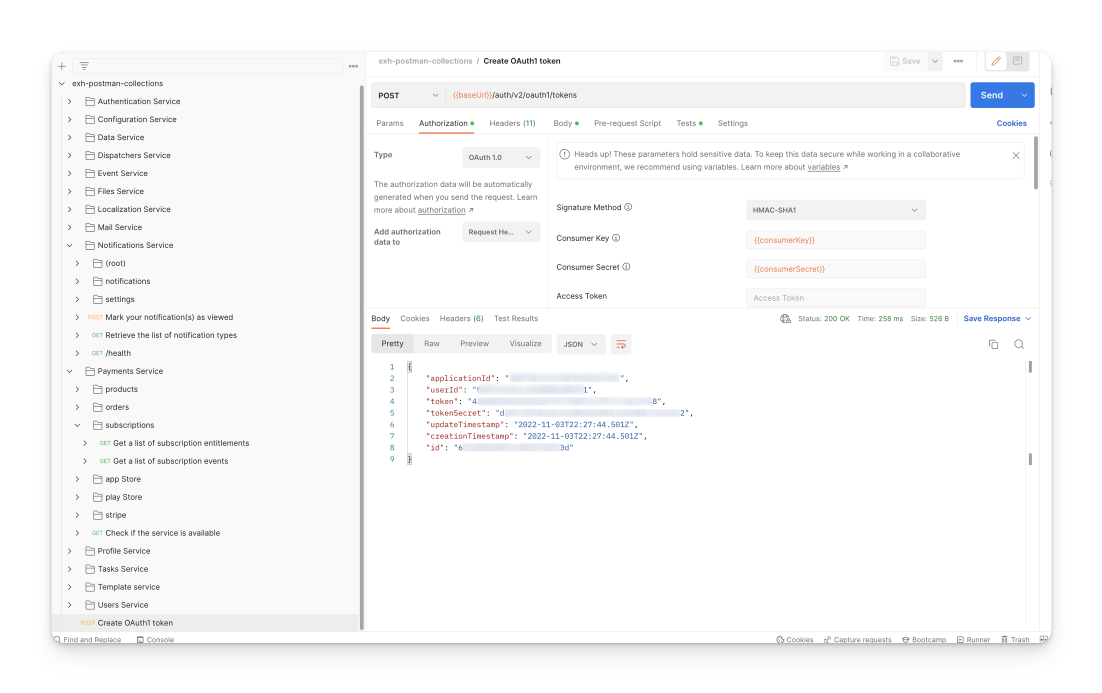1102x693 pixels.
Task: Open the comments icon at top right
Action: pyautogui.click(x=1017, y=61)
